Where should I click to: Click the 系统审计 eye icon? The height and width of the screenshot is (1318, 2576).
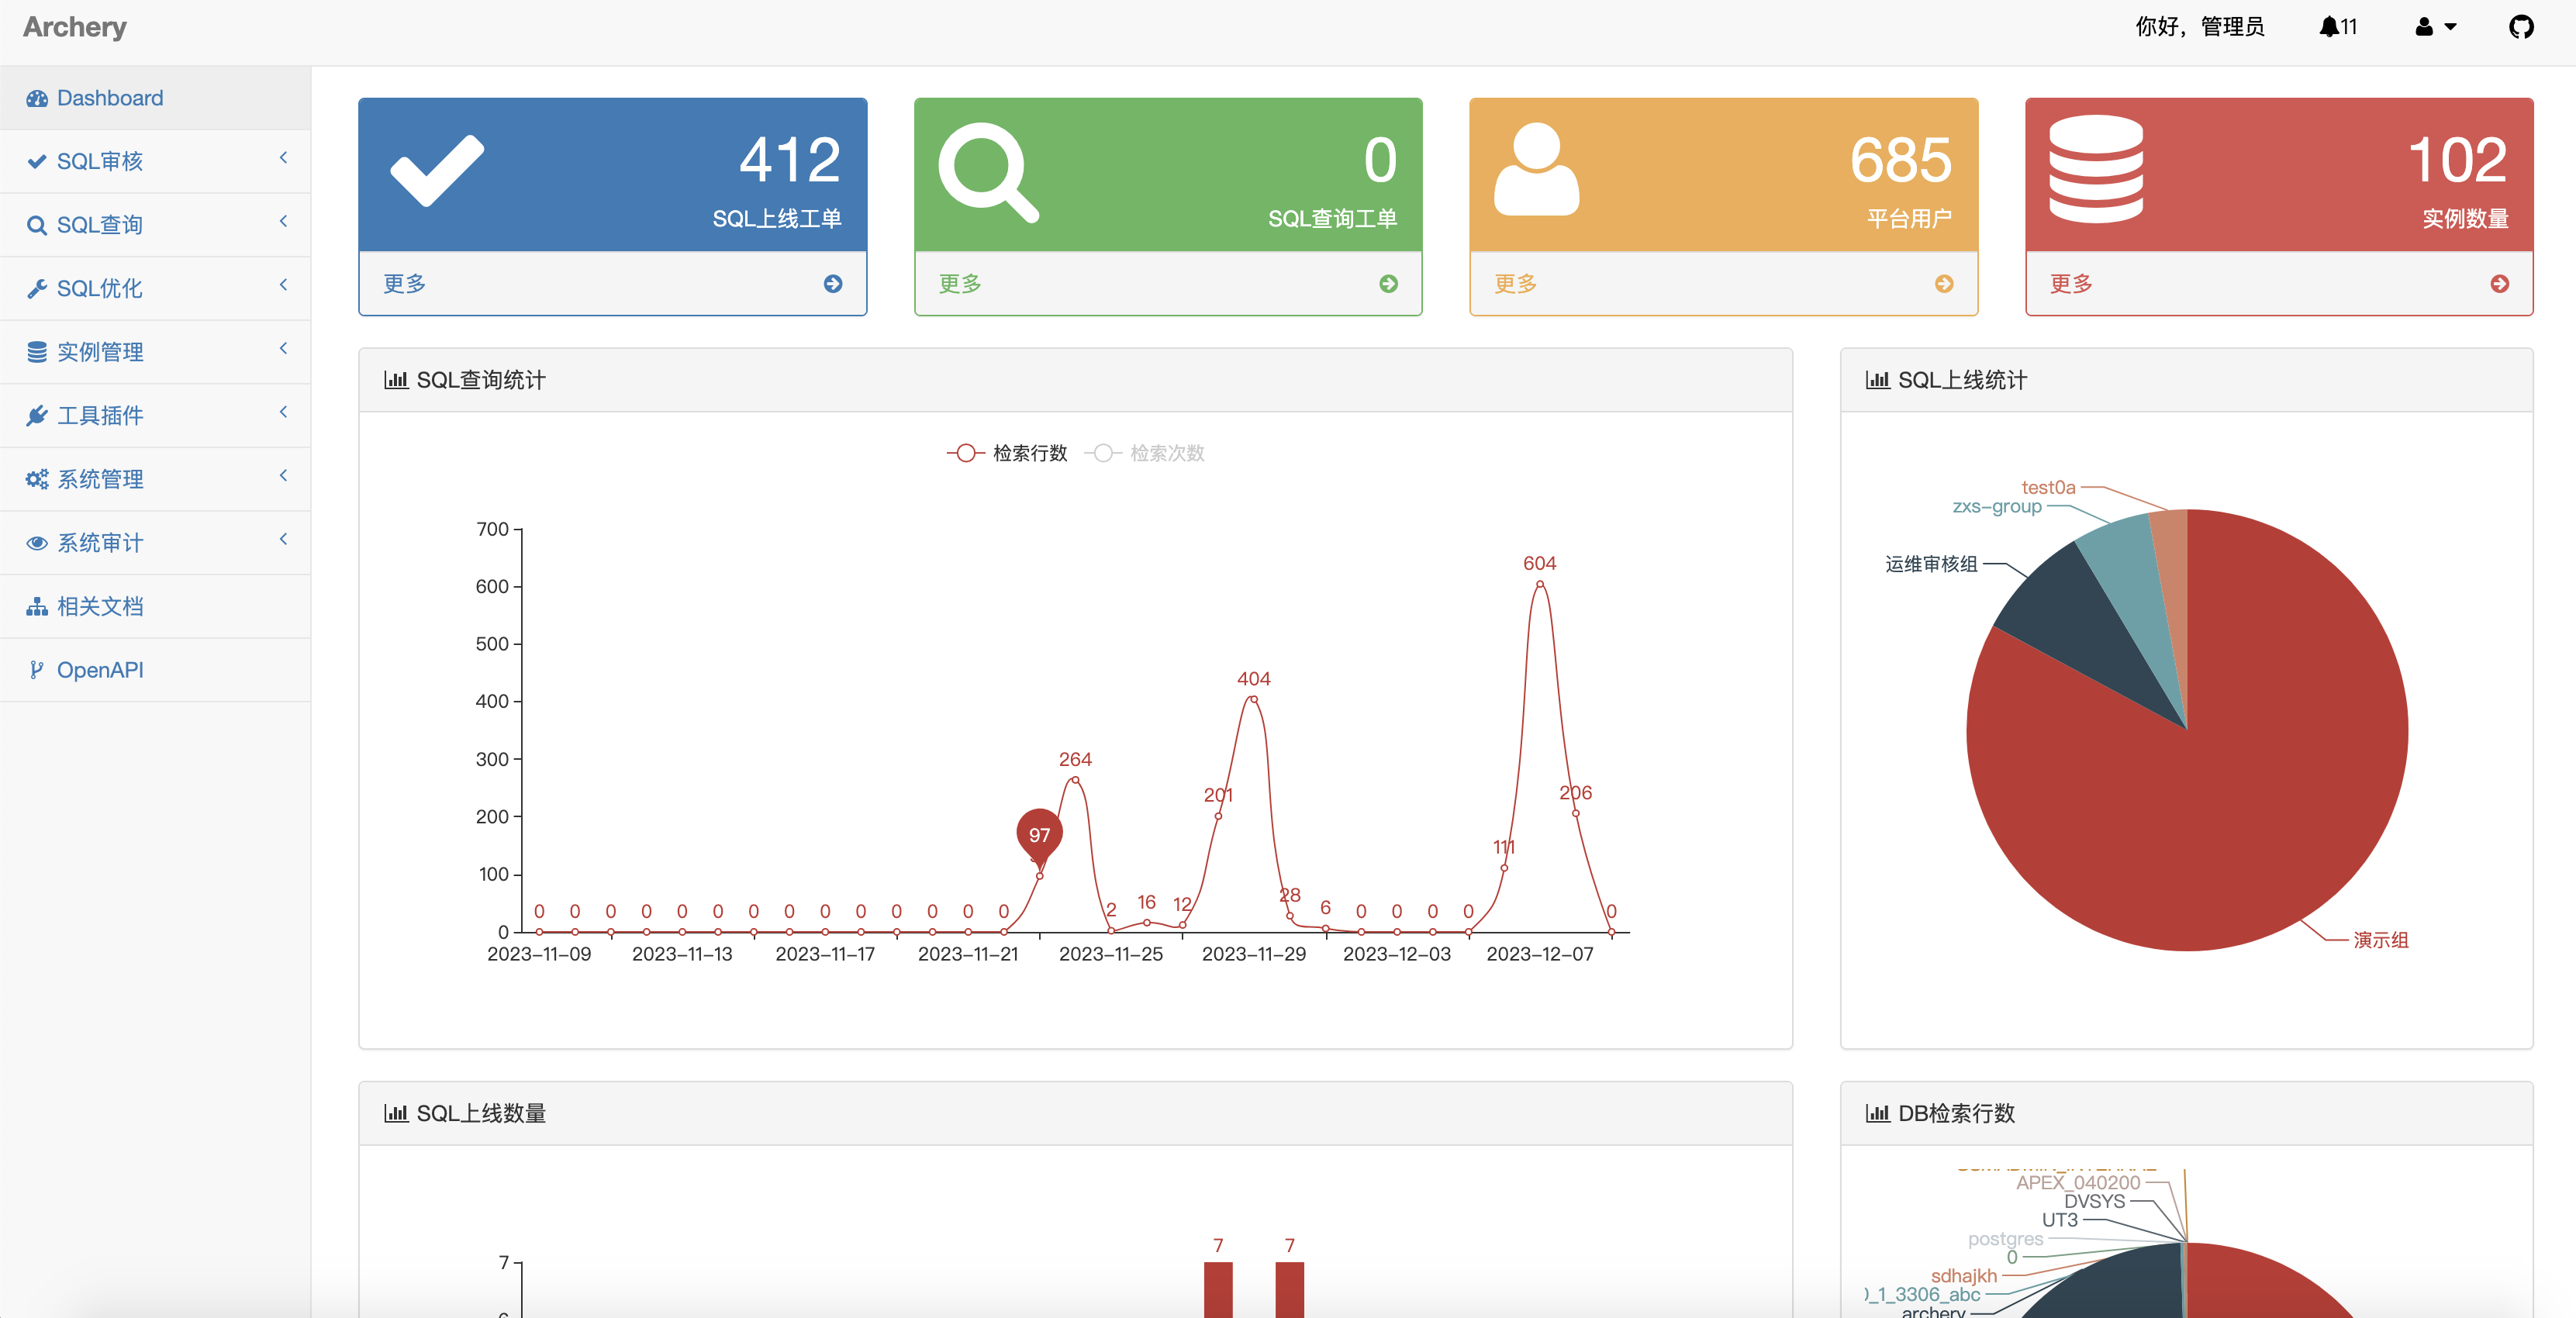(37, 543)
